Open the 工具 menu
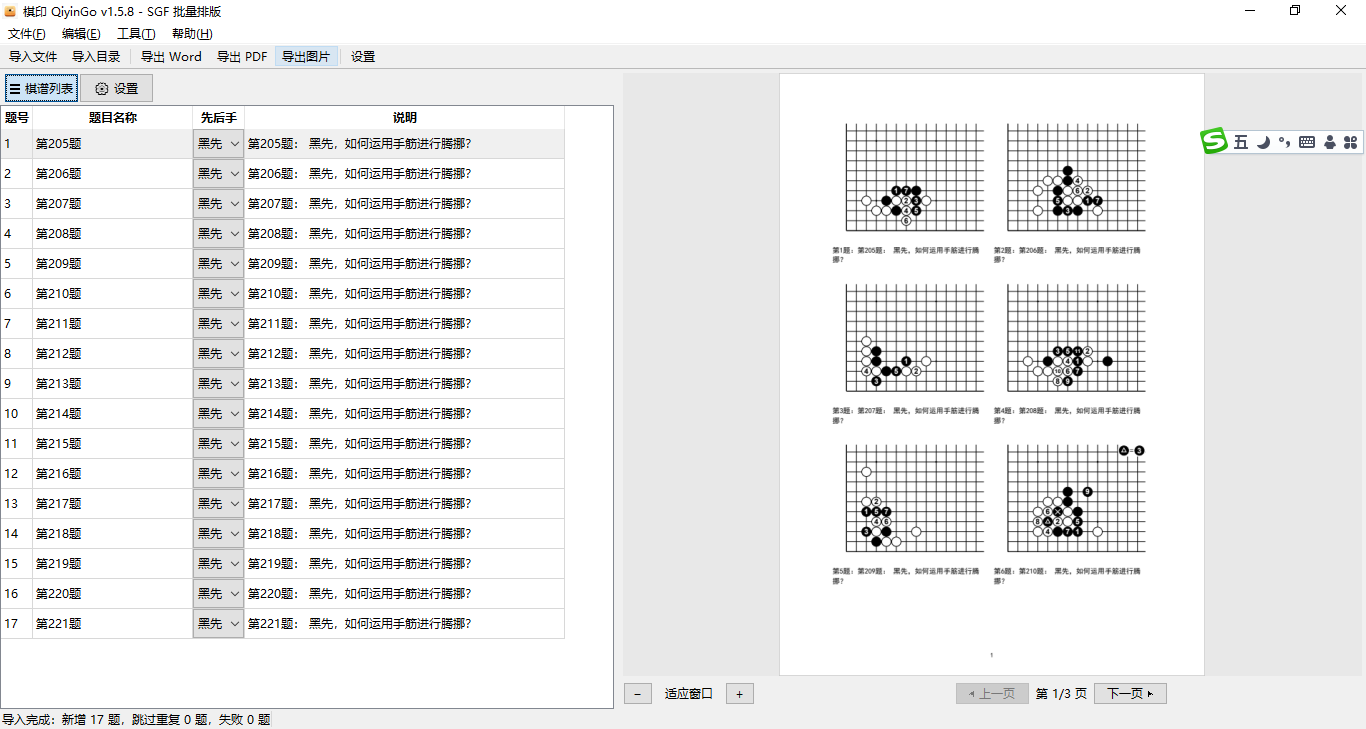The height and width of the screenshot is (729, 1366). (x=136, y=34)
